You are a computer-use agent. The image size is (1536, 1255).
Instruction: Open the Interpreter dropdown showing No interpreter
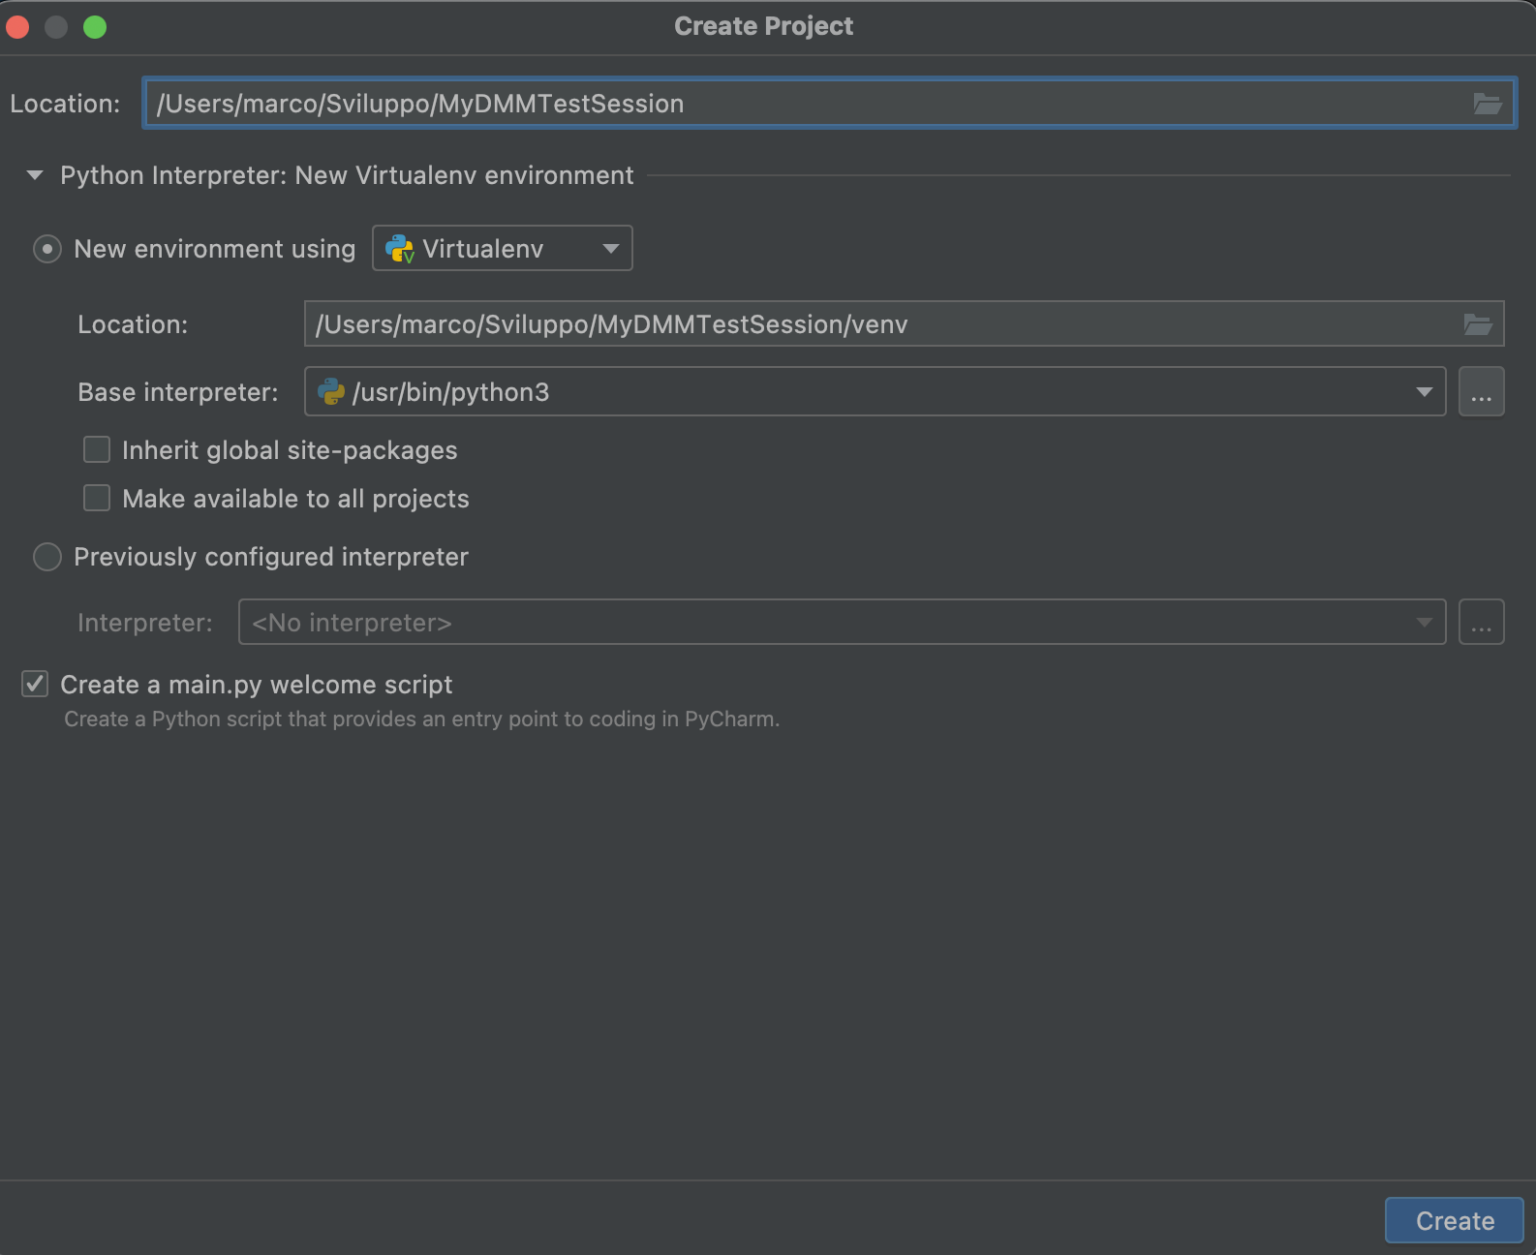[1423, 621]
